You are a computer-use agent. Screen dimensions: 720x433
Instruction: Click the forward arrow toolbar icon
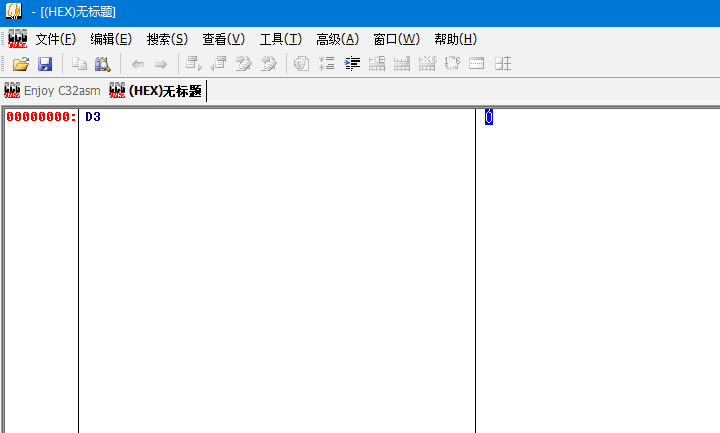tap(161, 64)
